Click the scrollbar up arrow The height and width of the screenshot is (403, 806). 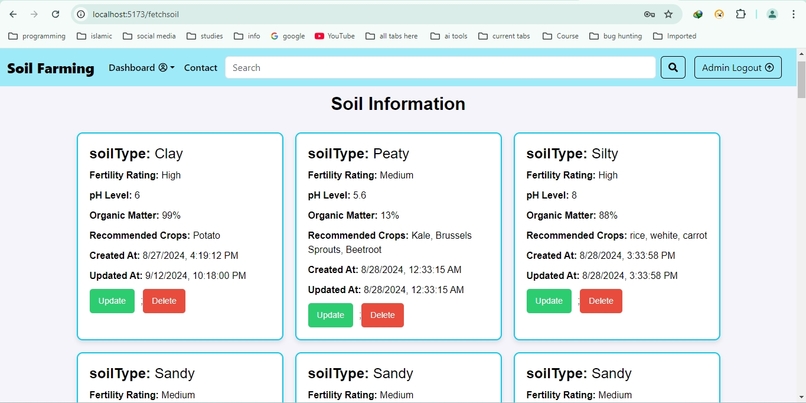(801, 53)
